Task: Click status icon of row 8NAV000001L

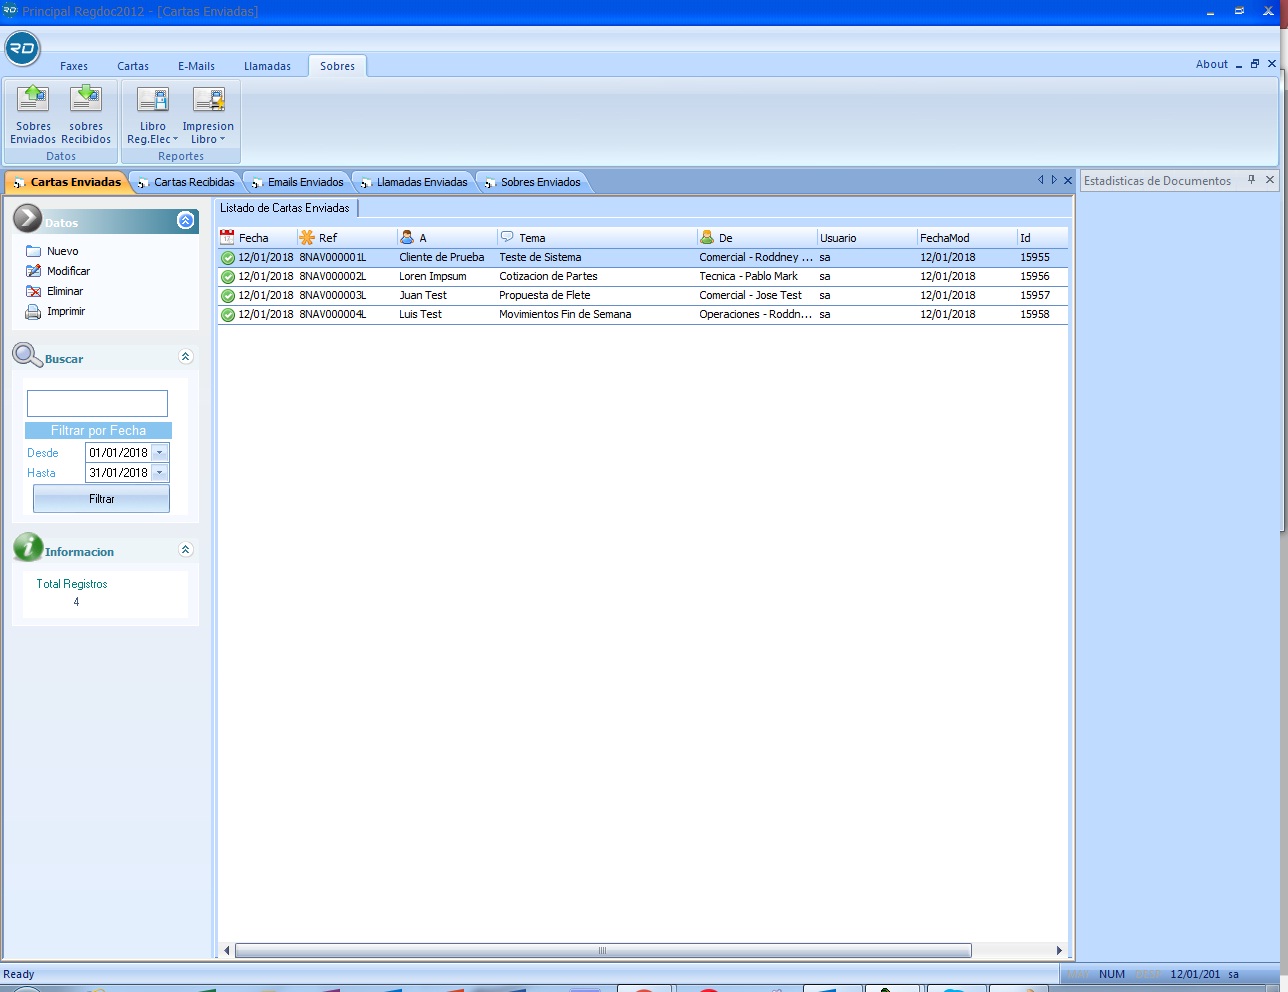Action: pos(228,258)
